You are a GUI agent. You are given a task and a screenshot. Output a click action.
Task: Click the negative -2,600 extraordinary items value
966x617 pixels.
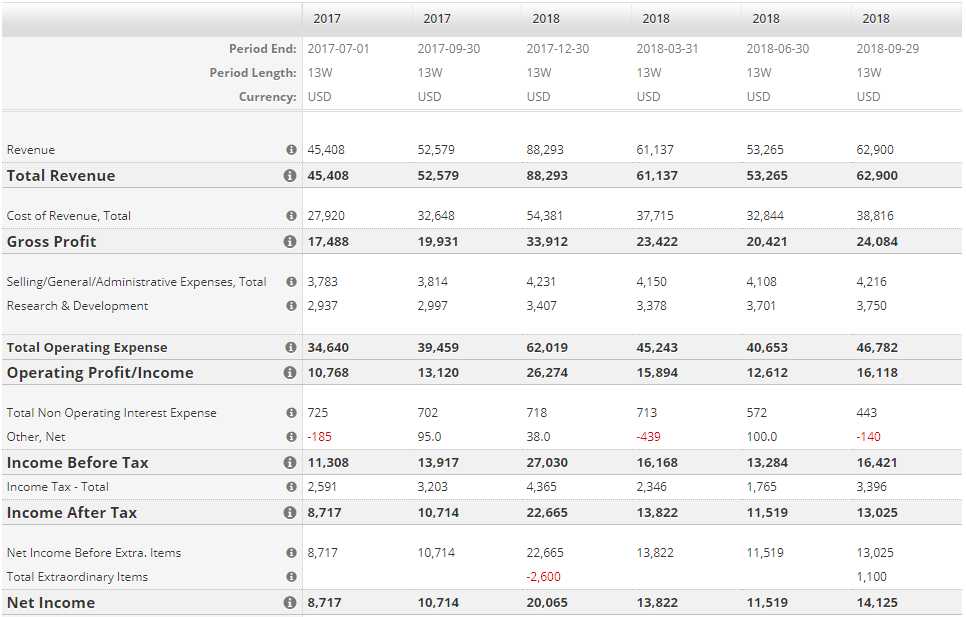click(x=544, y=577)
